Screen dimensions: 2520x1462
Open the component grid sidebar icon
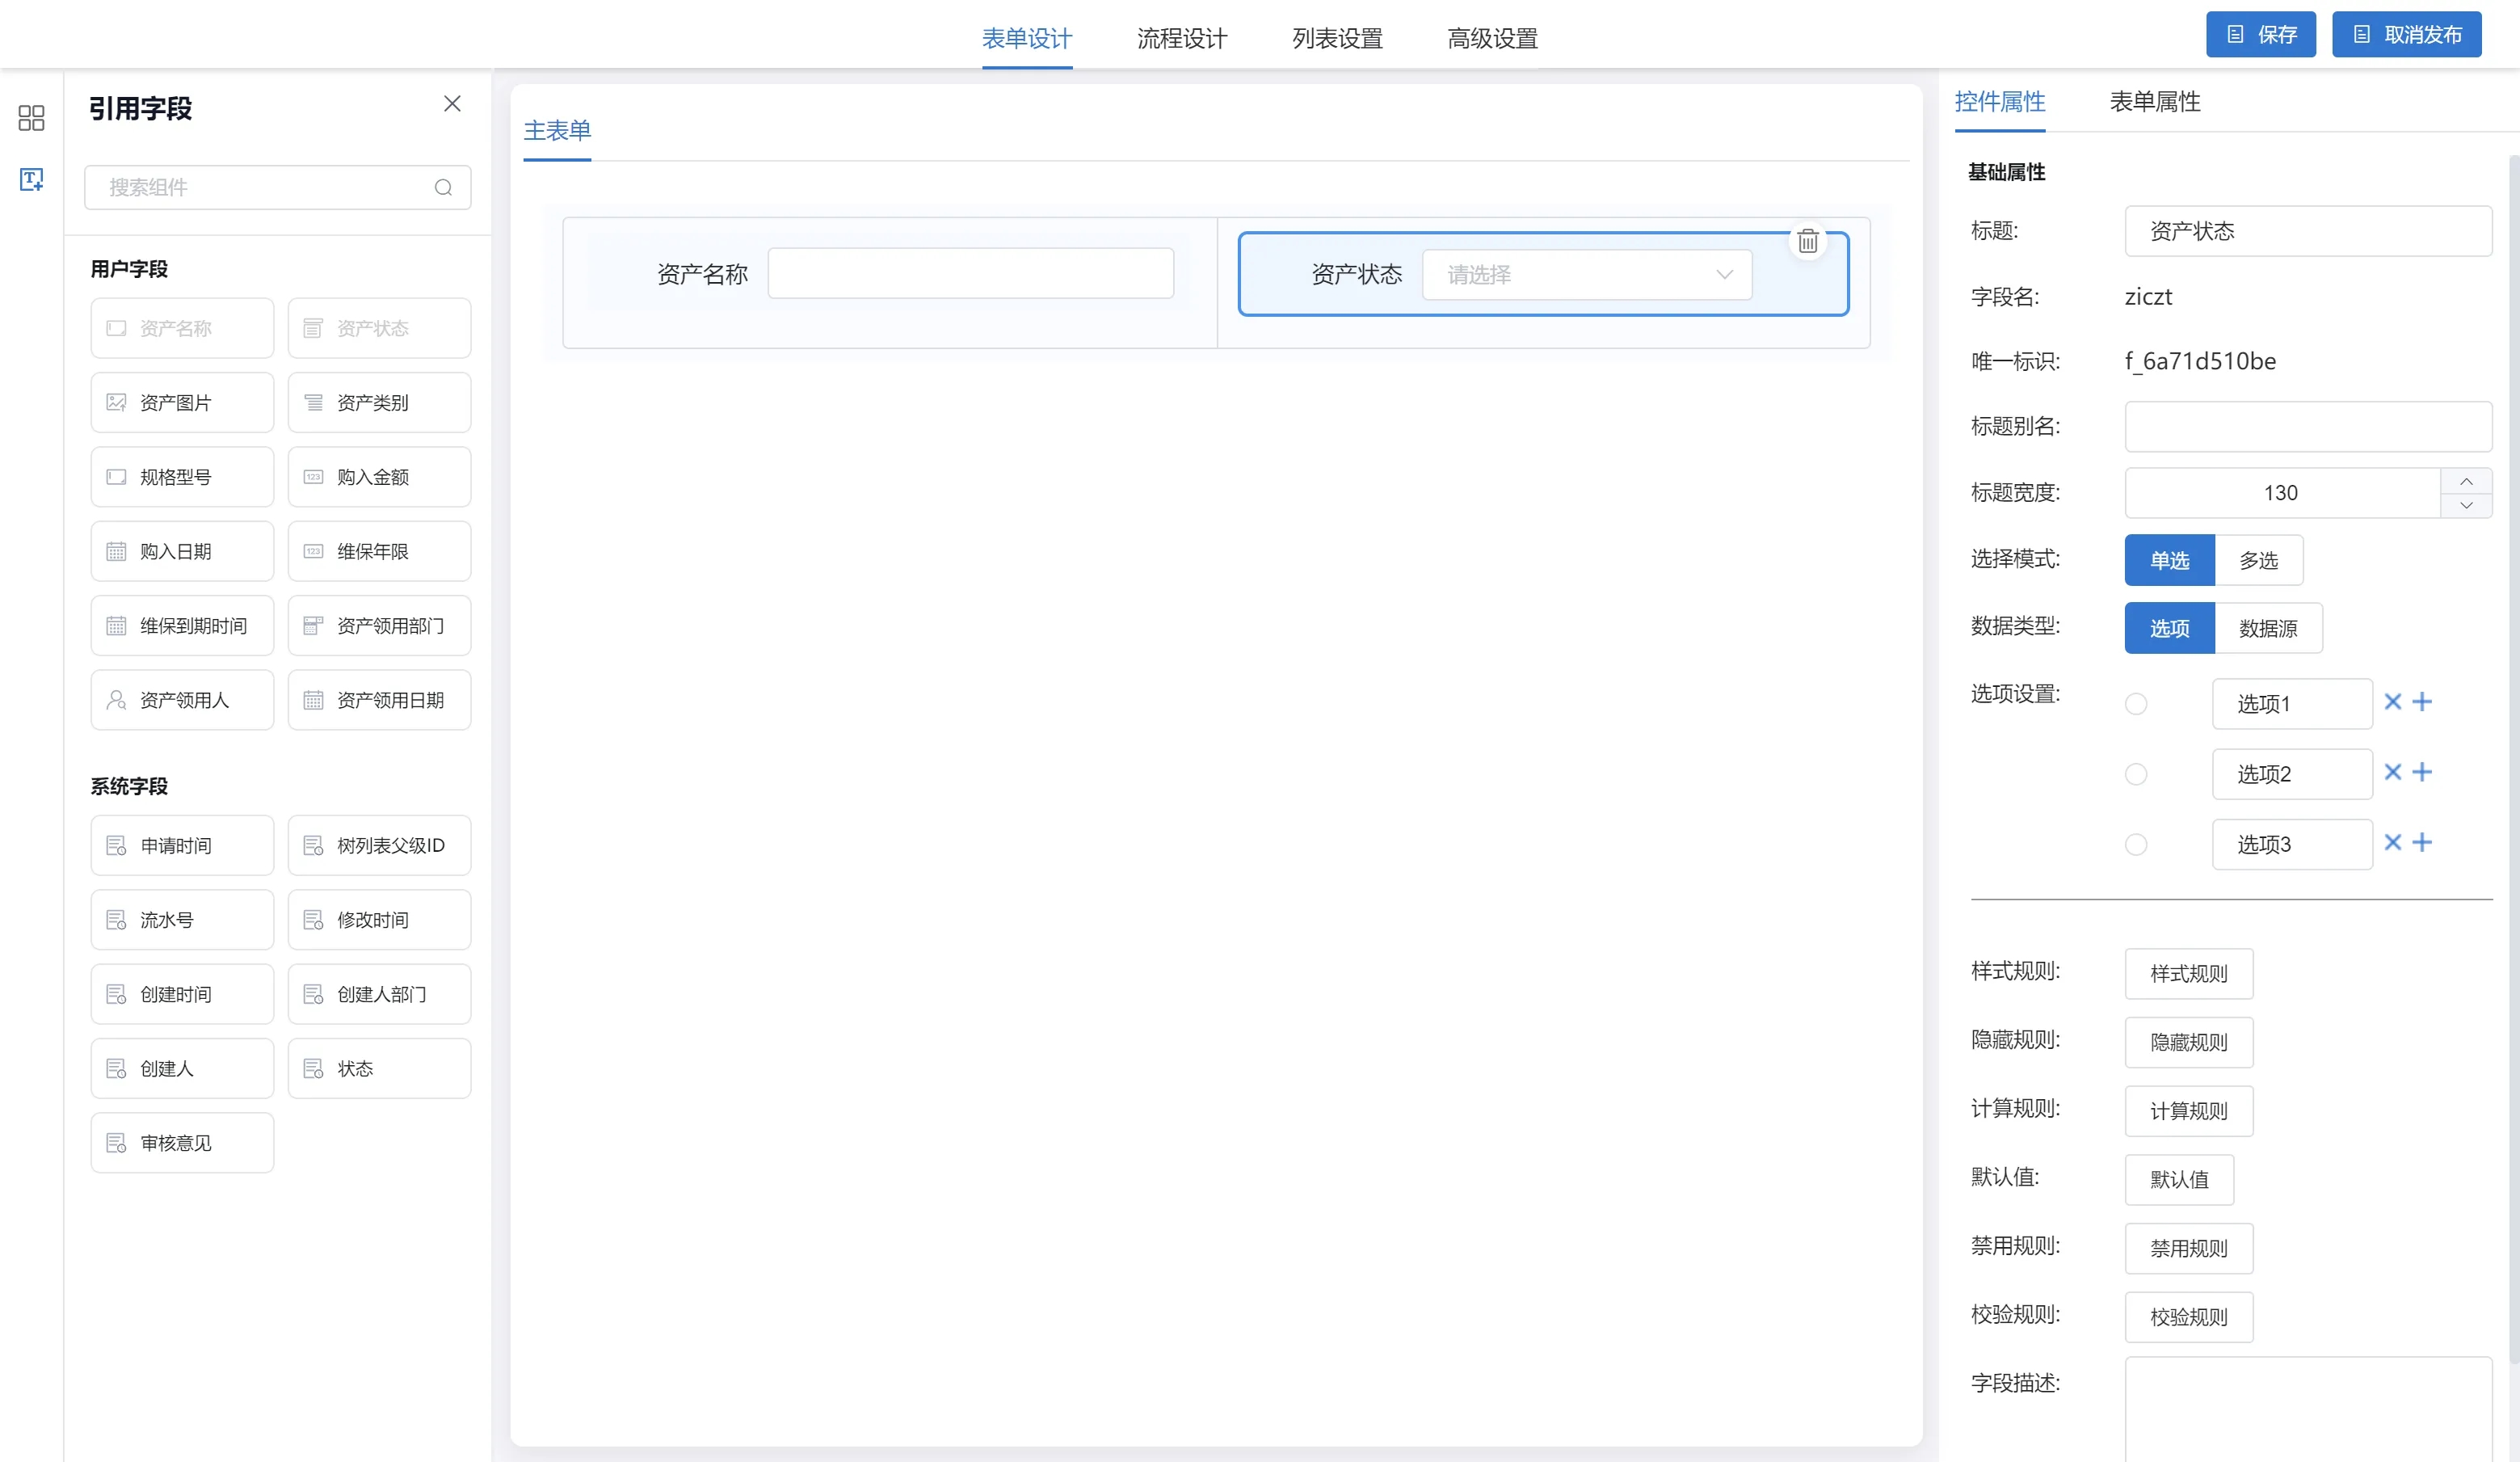(x=31, y=118)
